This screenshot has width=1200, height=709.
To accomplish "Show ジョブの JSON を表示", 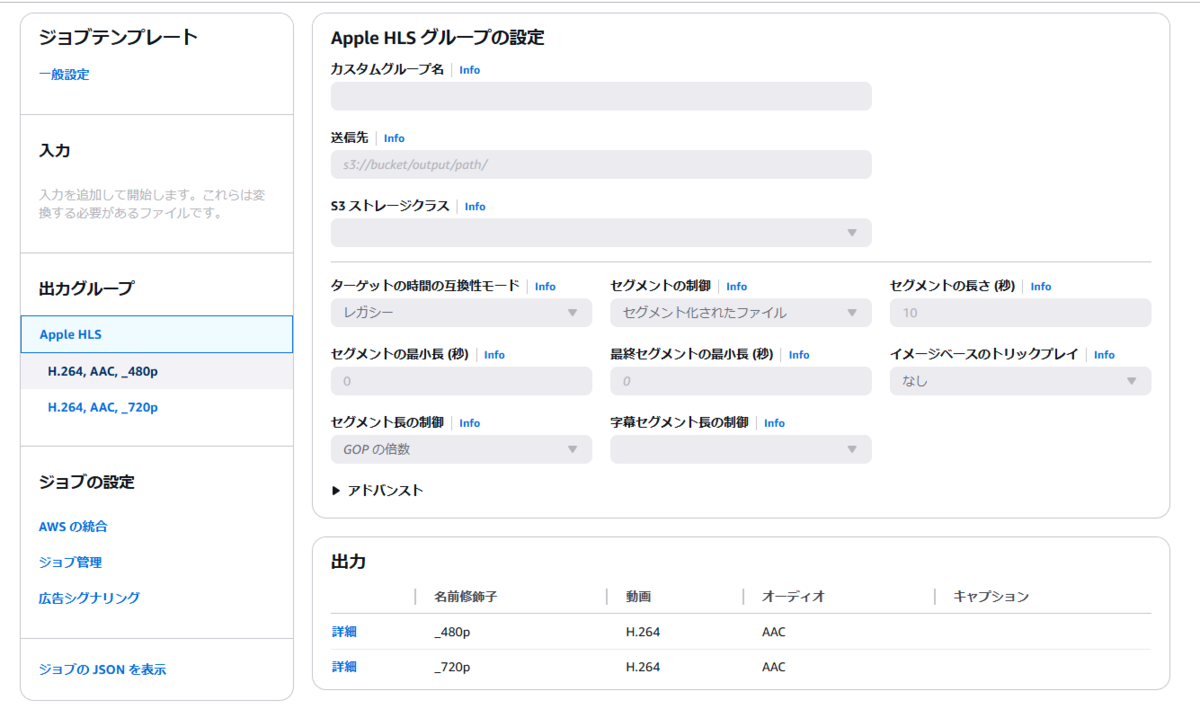I will pyautogui.click(x=103, y=670).
